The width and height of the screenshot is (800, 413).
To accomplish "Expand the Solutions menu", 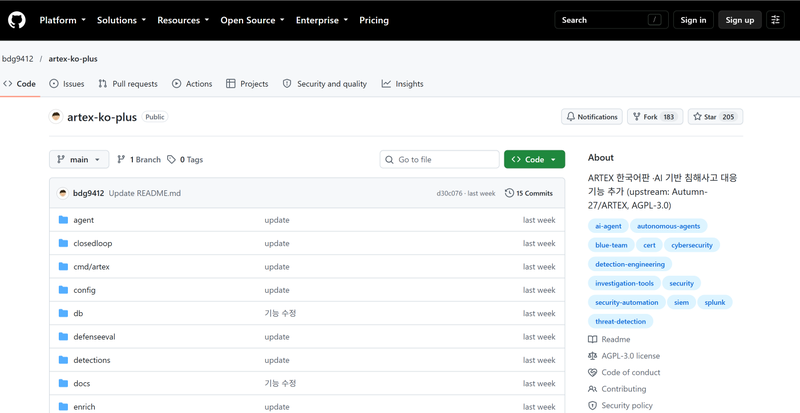I will tap(121, 20).
